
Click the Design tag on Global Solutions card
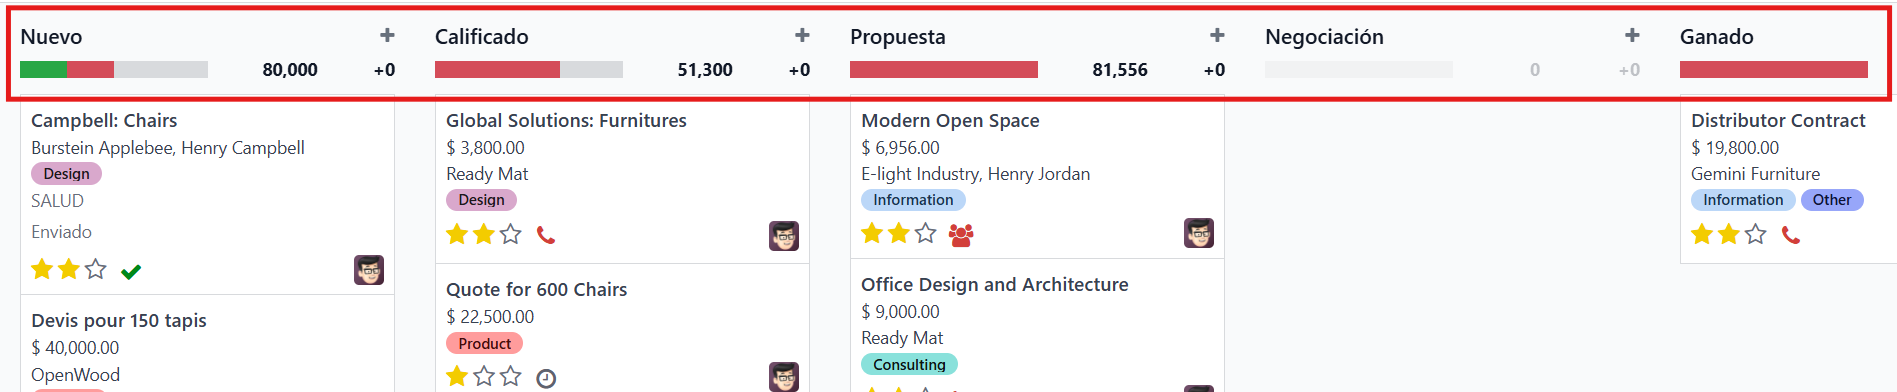click(x=481, y=200)
